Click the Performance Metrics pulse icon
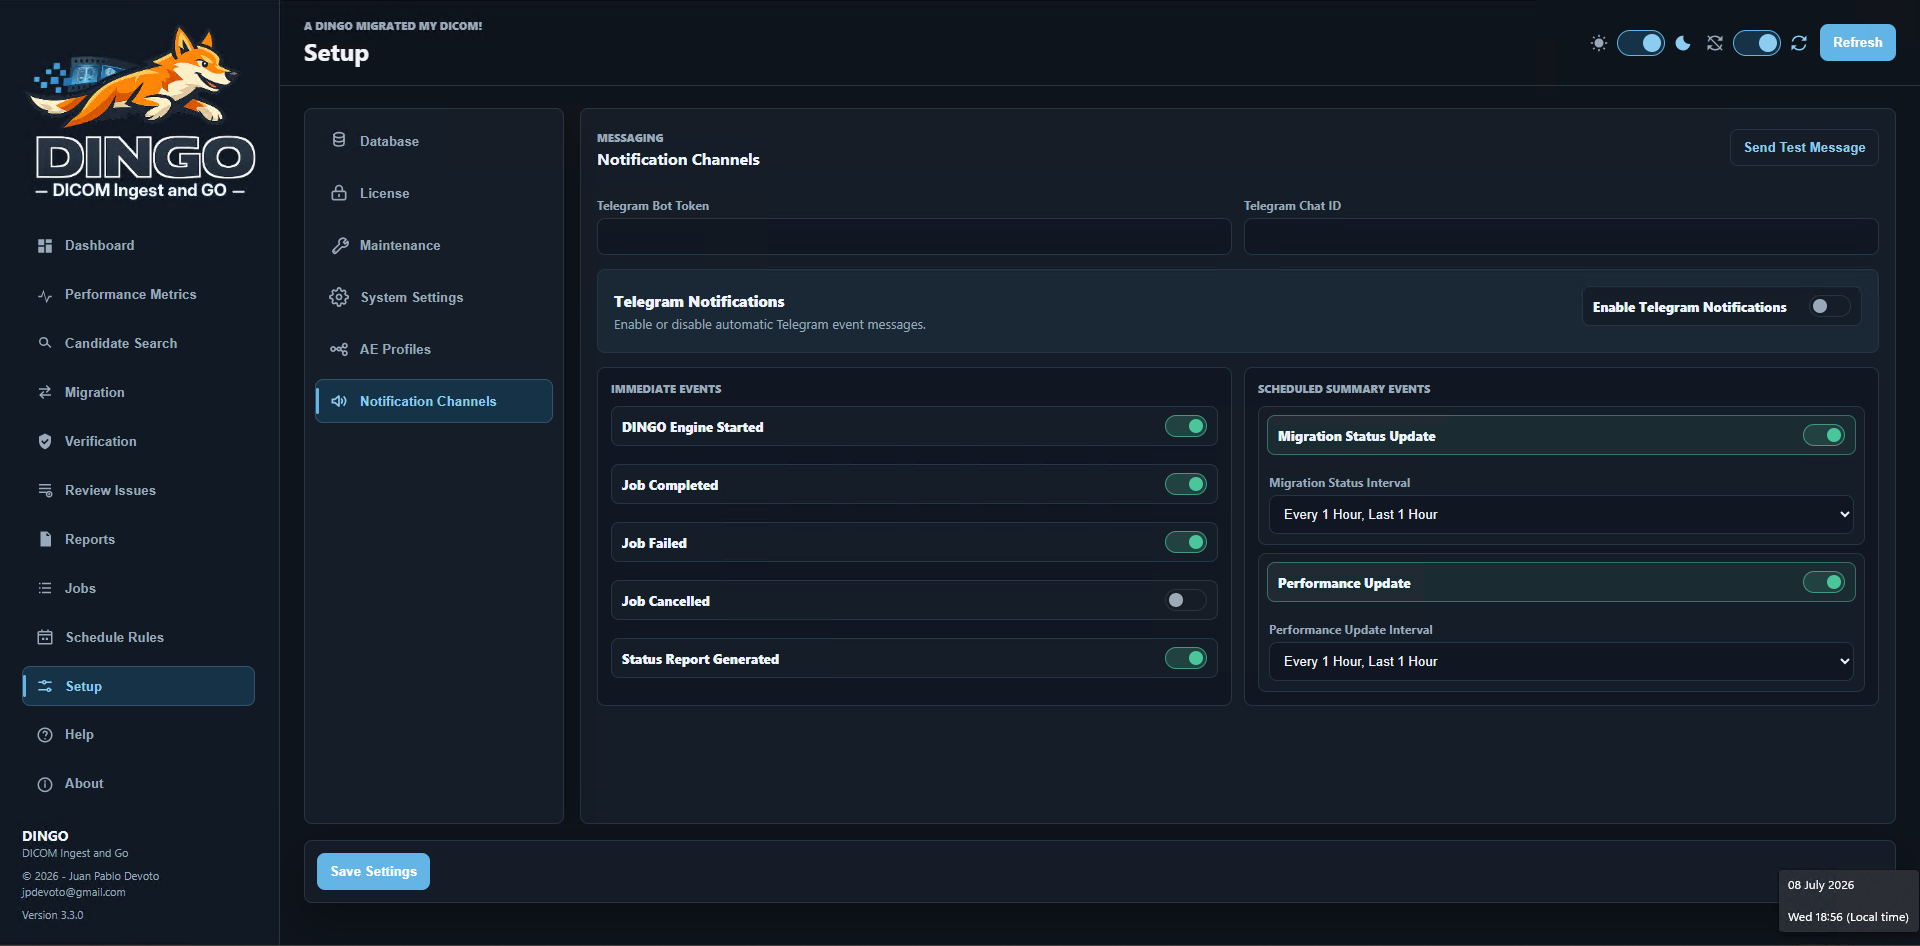 tap(45, 295)
